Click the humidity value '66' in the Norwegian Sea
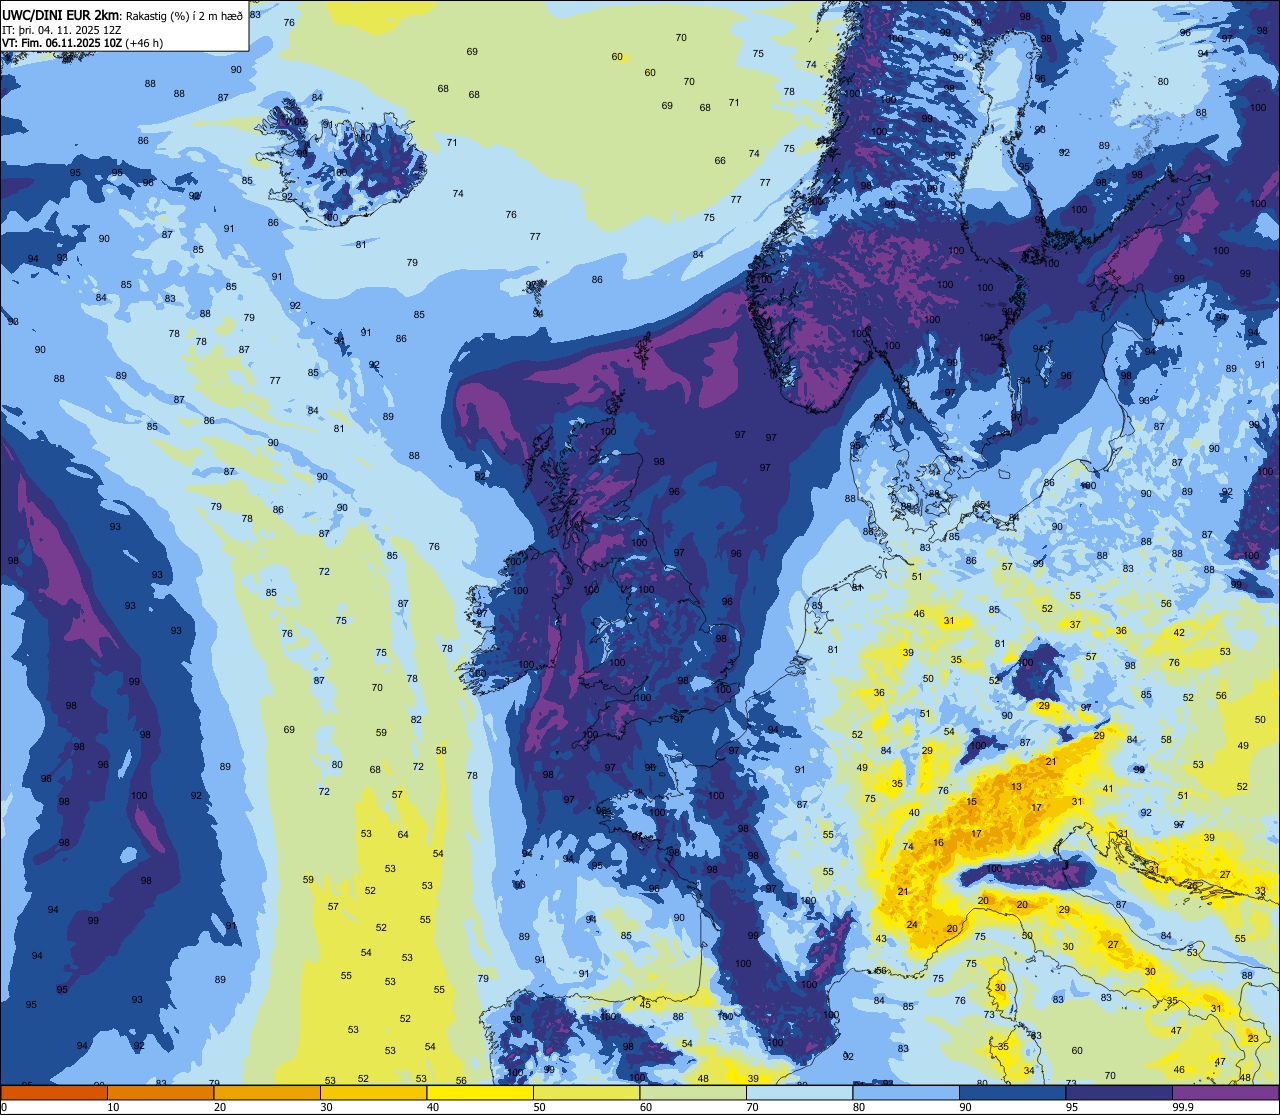Viewport: 1280px width, 1115px height. tap(720, 161)
